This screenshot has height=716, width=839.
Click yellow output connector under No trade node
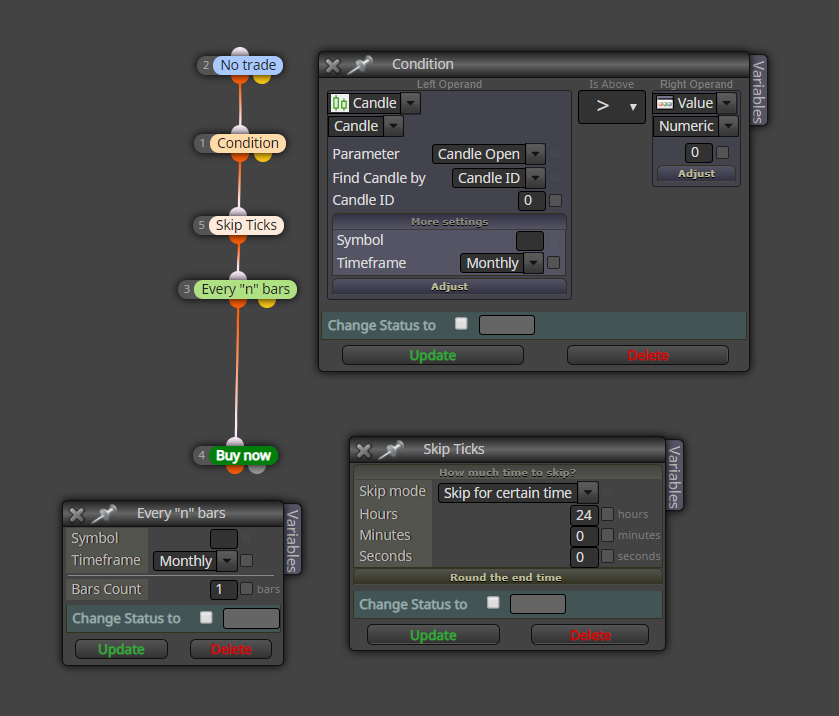point(262,78)
